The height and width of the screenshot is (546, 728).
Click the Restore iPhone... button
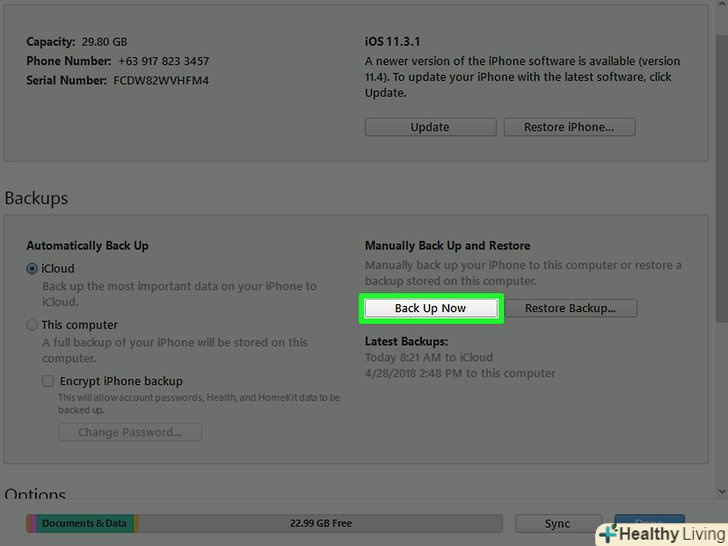(x=569, y=127)
